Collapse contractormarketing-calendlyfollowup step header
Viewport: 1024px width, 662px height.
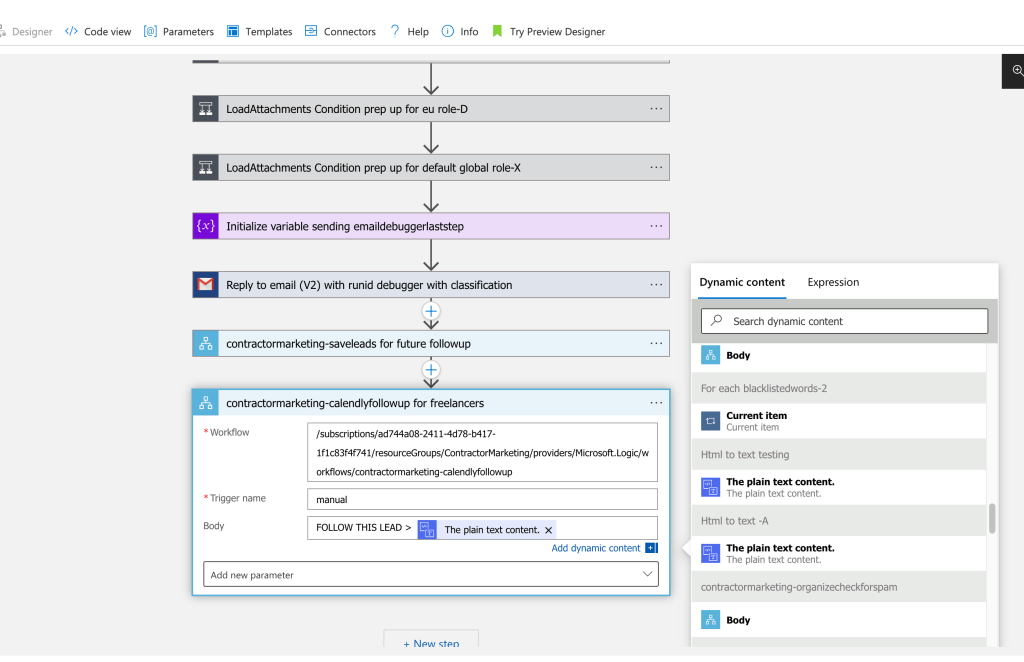pos(431,403)
